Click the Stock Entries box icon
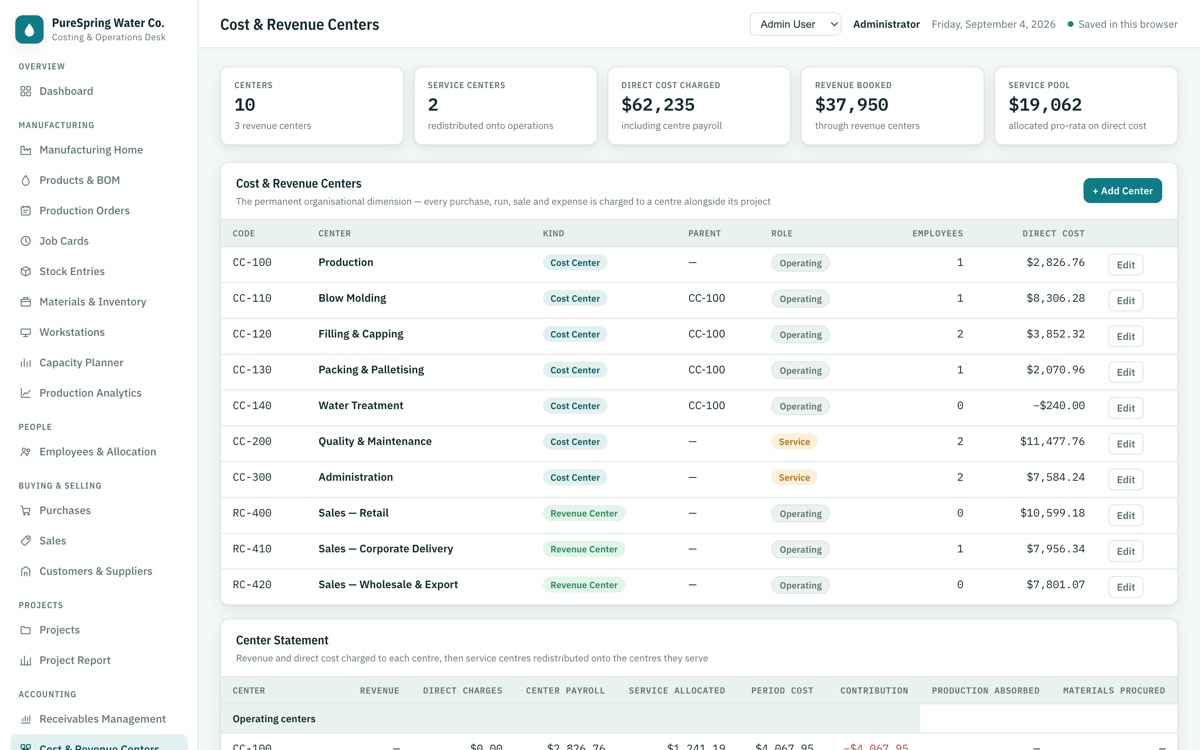Screen dimensions: 1200x750 26,271
